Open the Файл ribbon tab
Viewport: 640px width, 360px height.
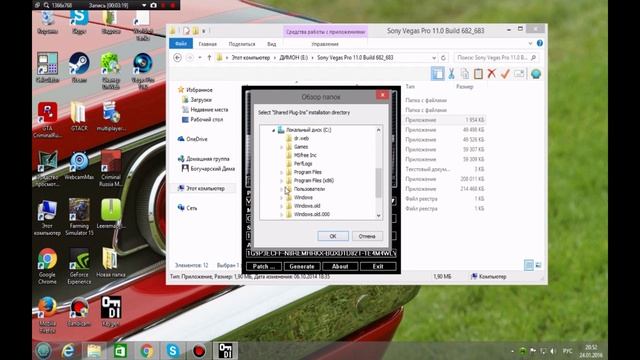(x=181, y=44)
